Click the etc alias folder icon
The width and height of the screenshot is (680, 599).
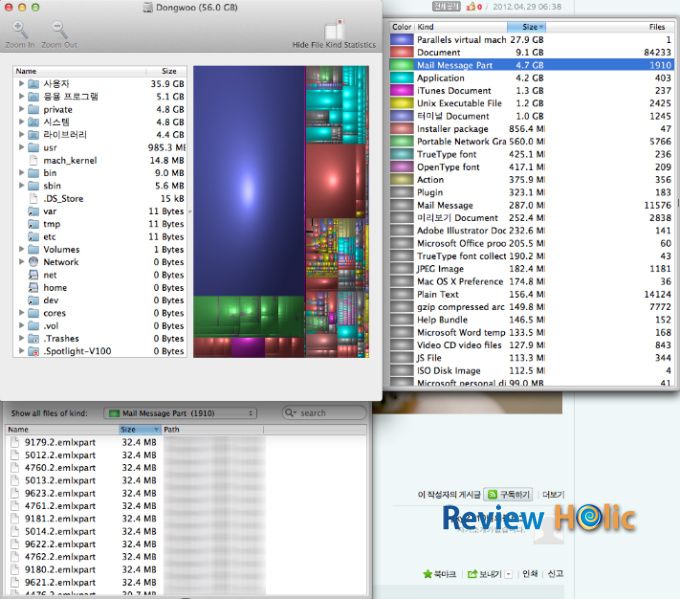[x=33, y=236]
